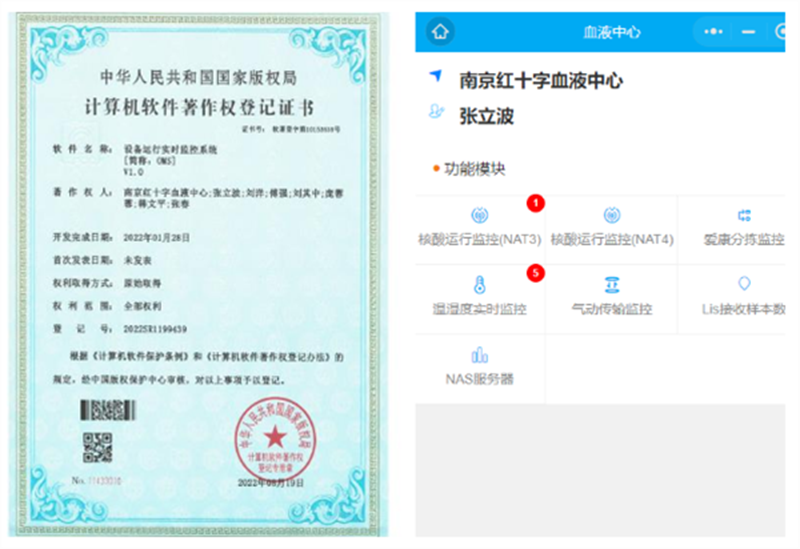Click the red badge showing 1

pyautogui.click(x=535, y=204)
